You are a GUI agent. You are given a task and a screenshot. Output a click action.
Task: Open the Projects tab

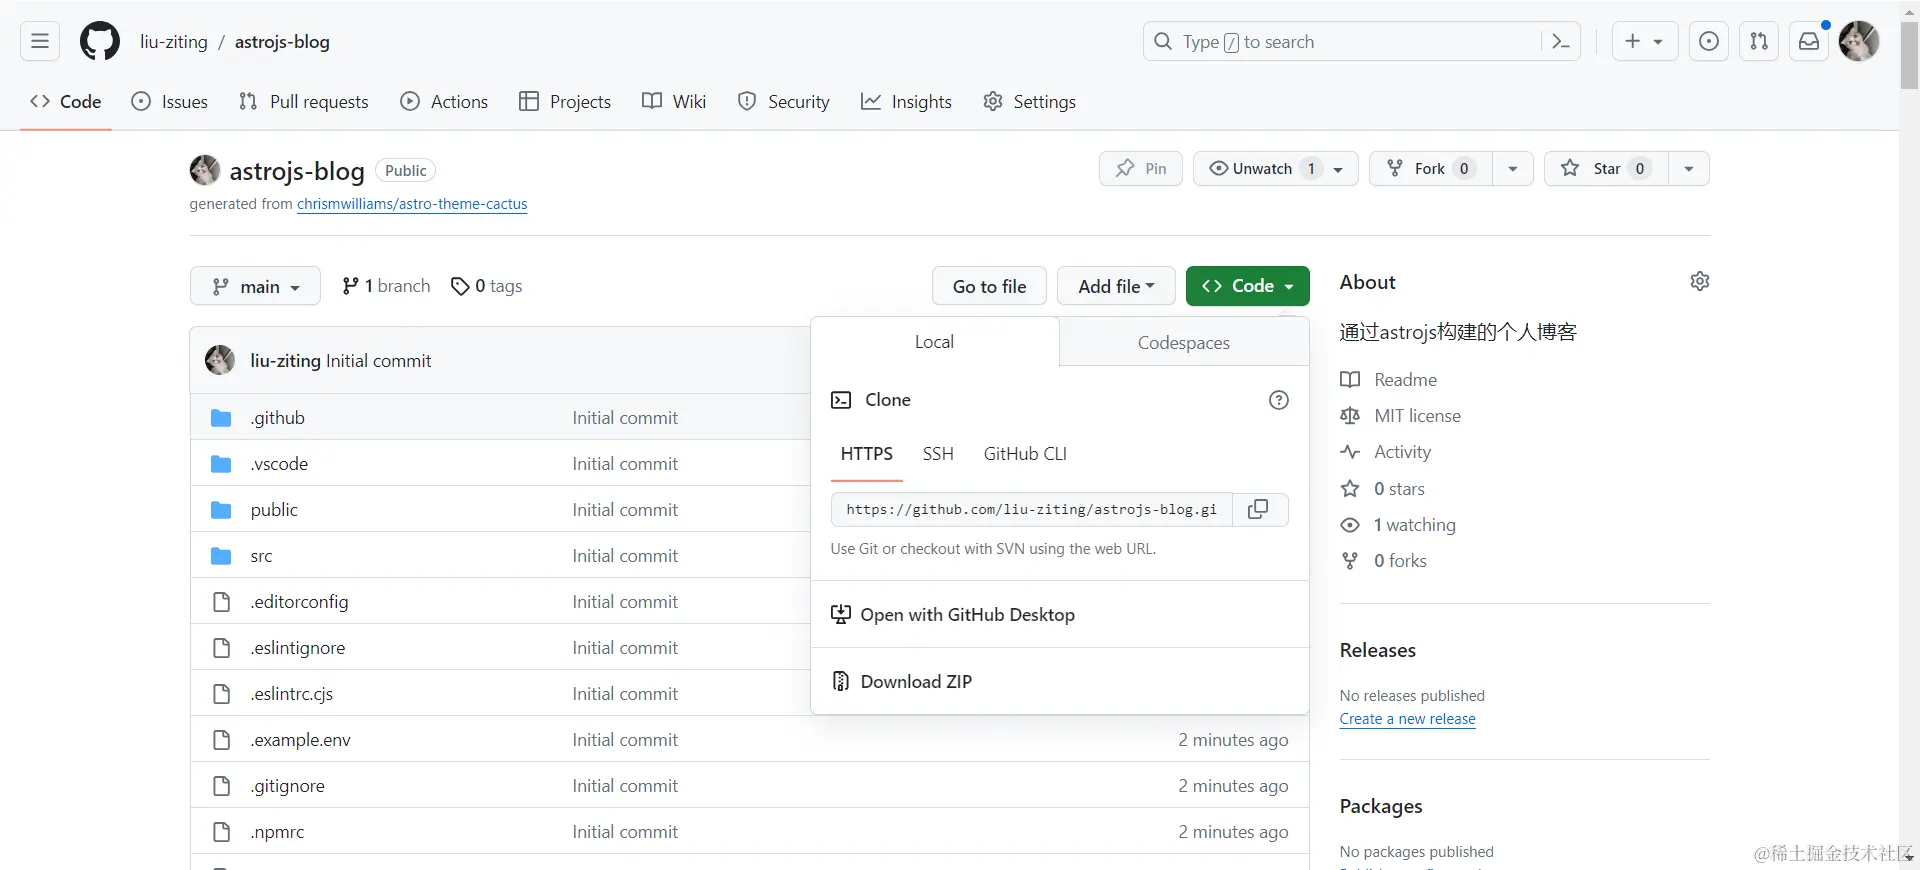click(x=565, y=102)
